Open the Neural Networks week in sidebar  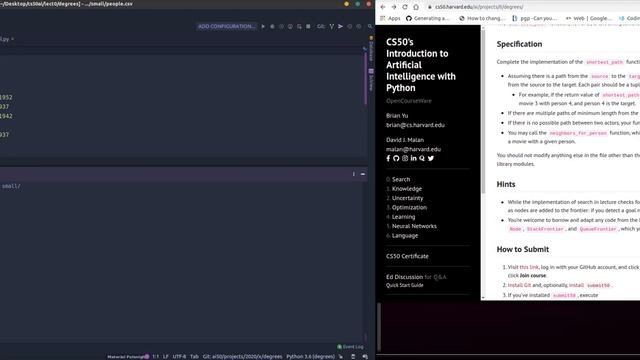pyautogui.click(x=414, y=226)
